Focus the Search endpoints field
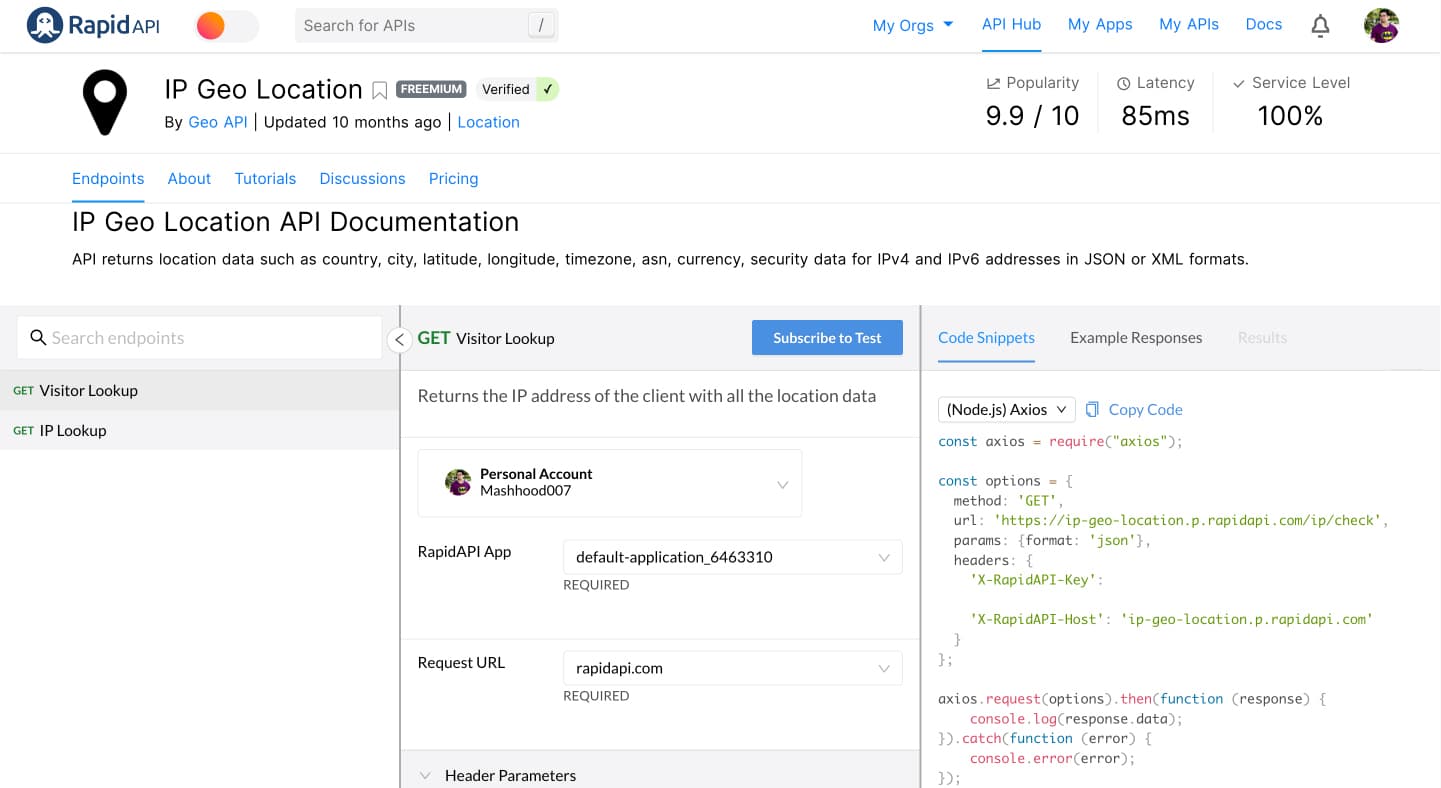This screenshot has width=1441, height=788. (199, 338)
